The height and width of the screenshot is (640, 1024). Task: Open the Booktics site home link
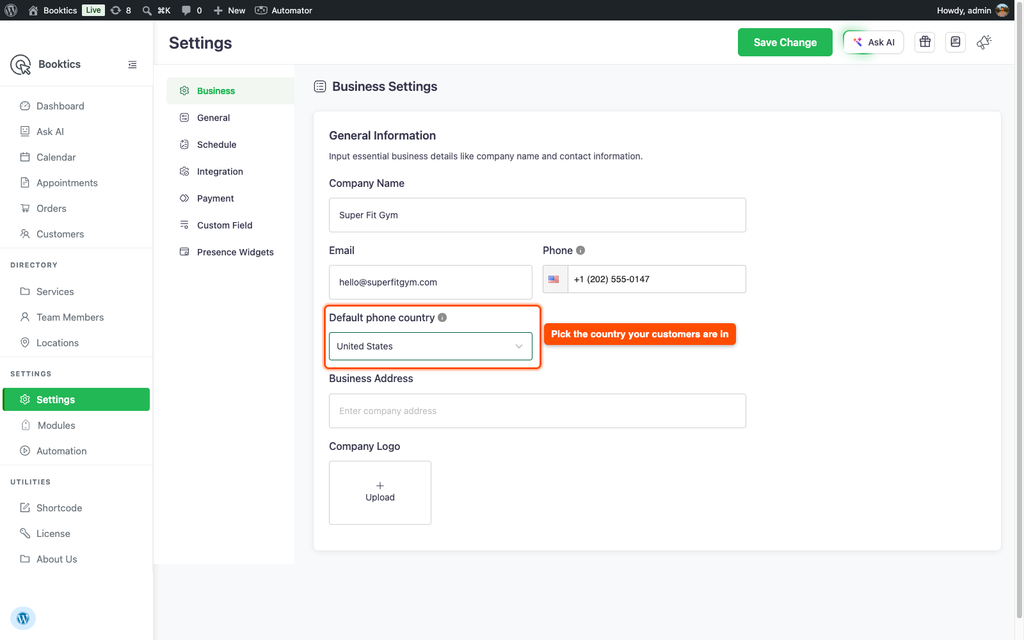pyautogui.click(x=52, y=10)
